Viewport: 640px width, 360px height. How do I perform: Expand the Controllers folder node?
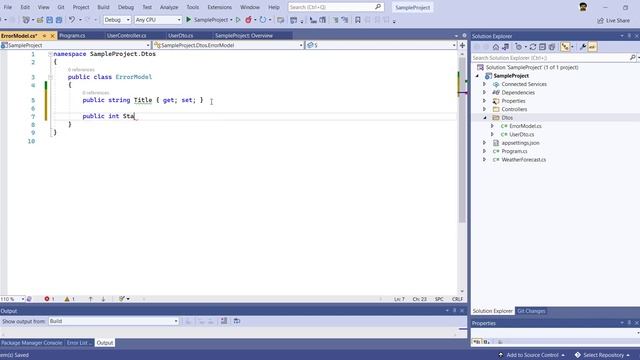[x=484, y=109]
